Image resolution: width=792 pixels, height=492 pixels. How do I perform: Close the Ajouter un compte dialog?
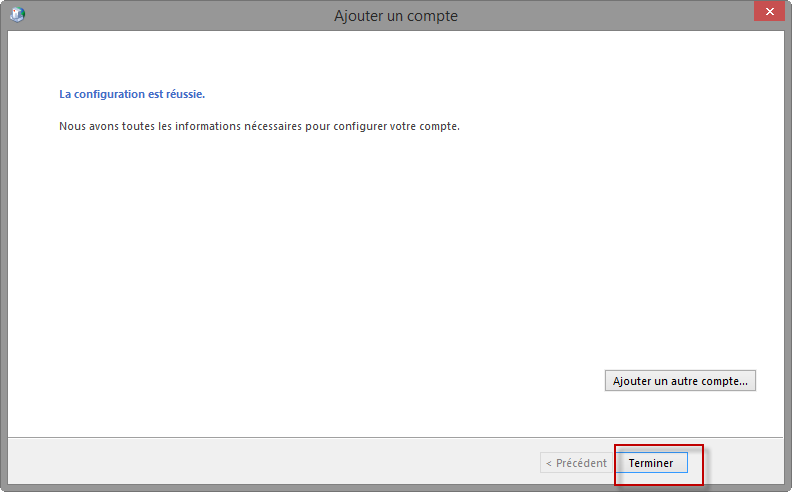[x=768, y=14]
